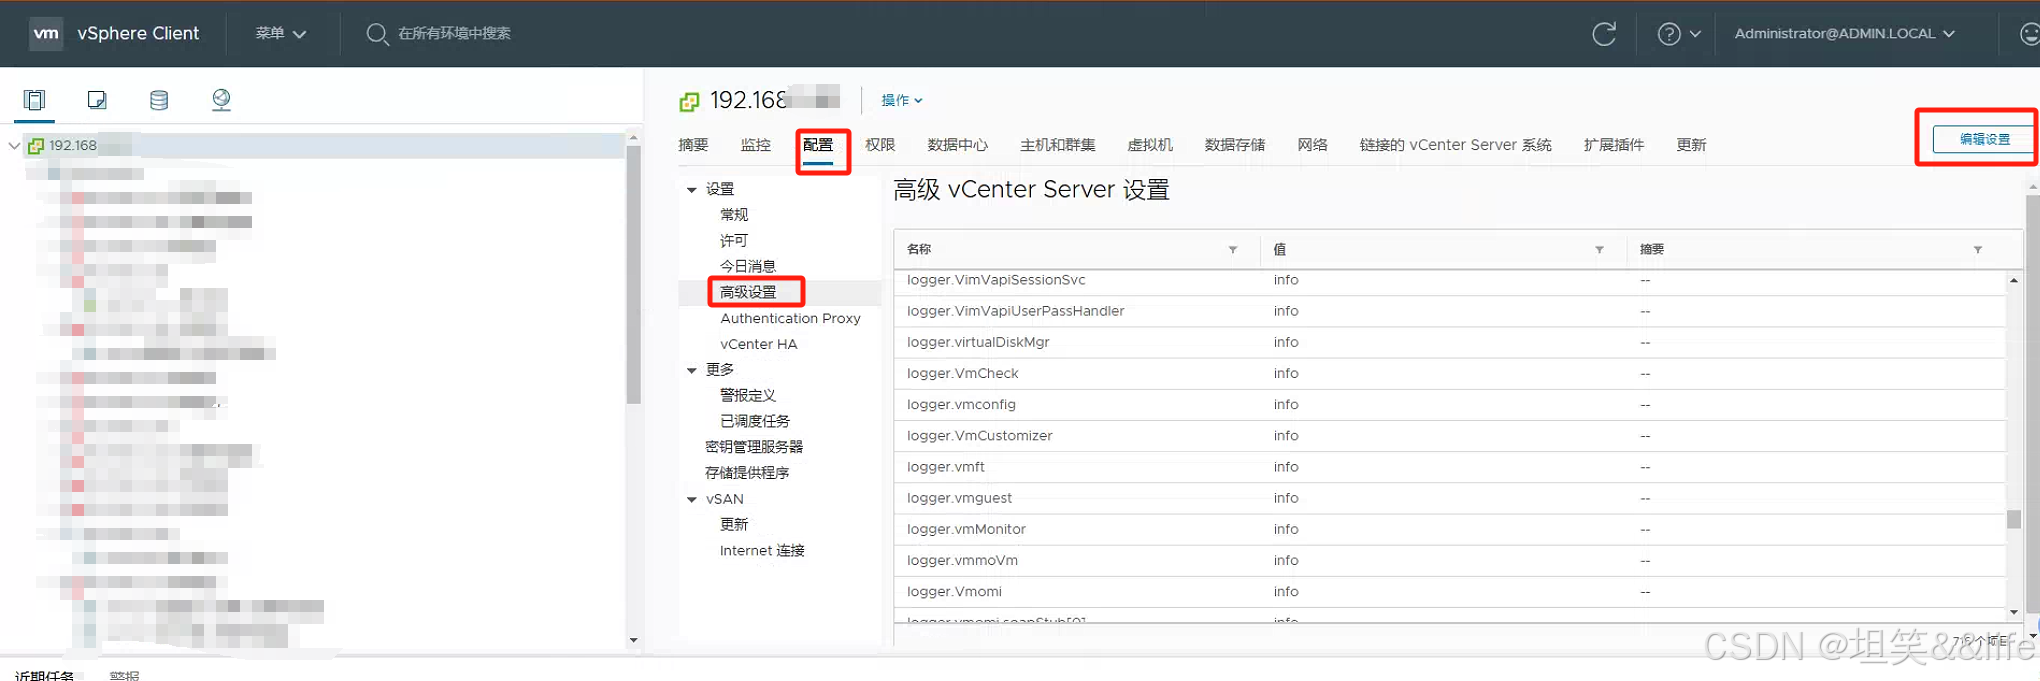Click the 编辑设置 button
Screen dimensions: 2040x681
[x=1984, y=139]
